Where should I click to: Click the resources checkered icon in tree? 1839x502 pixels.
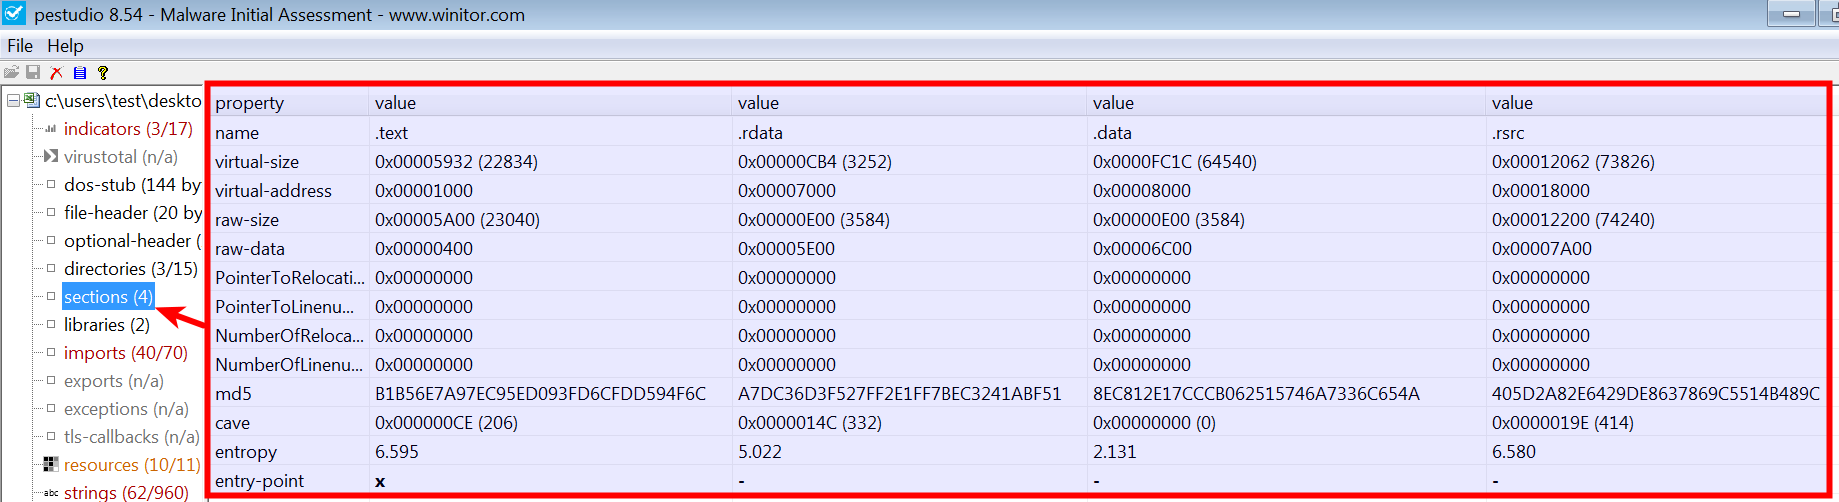tap(50, 464)
